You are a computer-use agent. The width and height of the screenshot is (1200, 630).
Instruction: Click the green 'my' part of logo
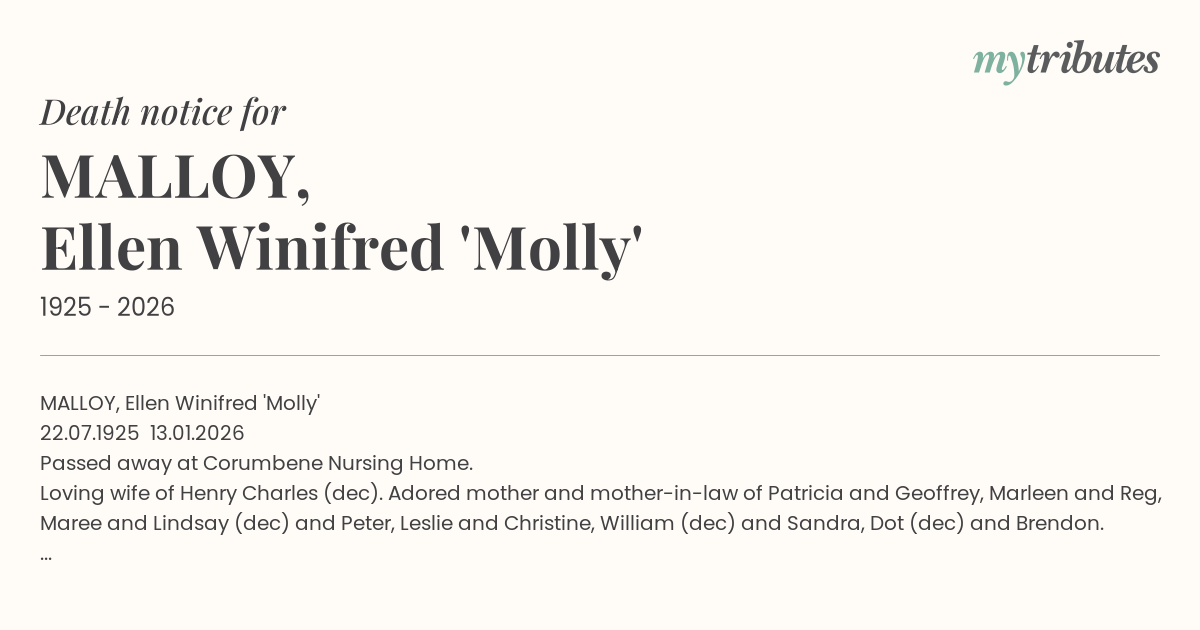coord(998,62)
